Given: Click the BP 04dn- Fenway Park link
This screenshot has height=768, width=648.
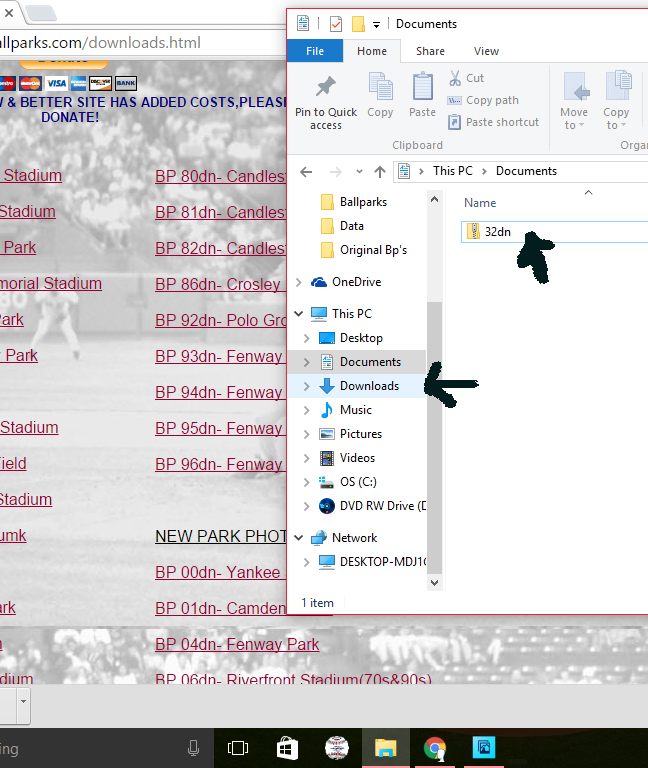Looking at the screenshot, I should pyautogui.click(x=237, y=645).
